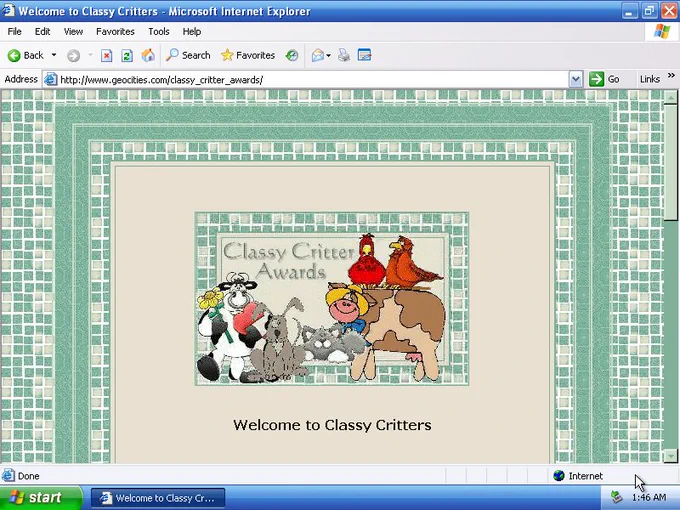Expand the address bar dropdown
Image resolution: width=680 pixels, height=510 pixels.
tap(575, 79)
